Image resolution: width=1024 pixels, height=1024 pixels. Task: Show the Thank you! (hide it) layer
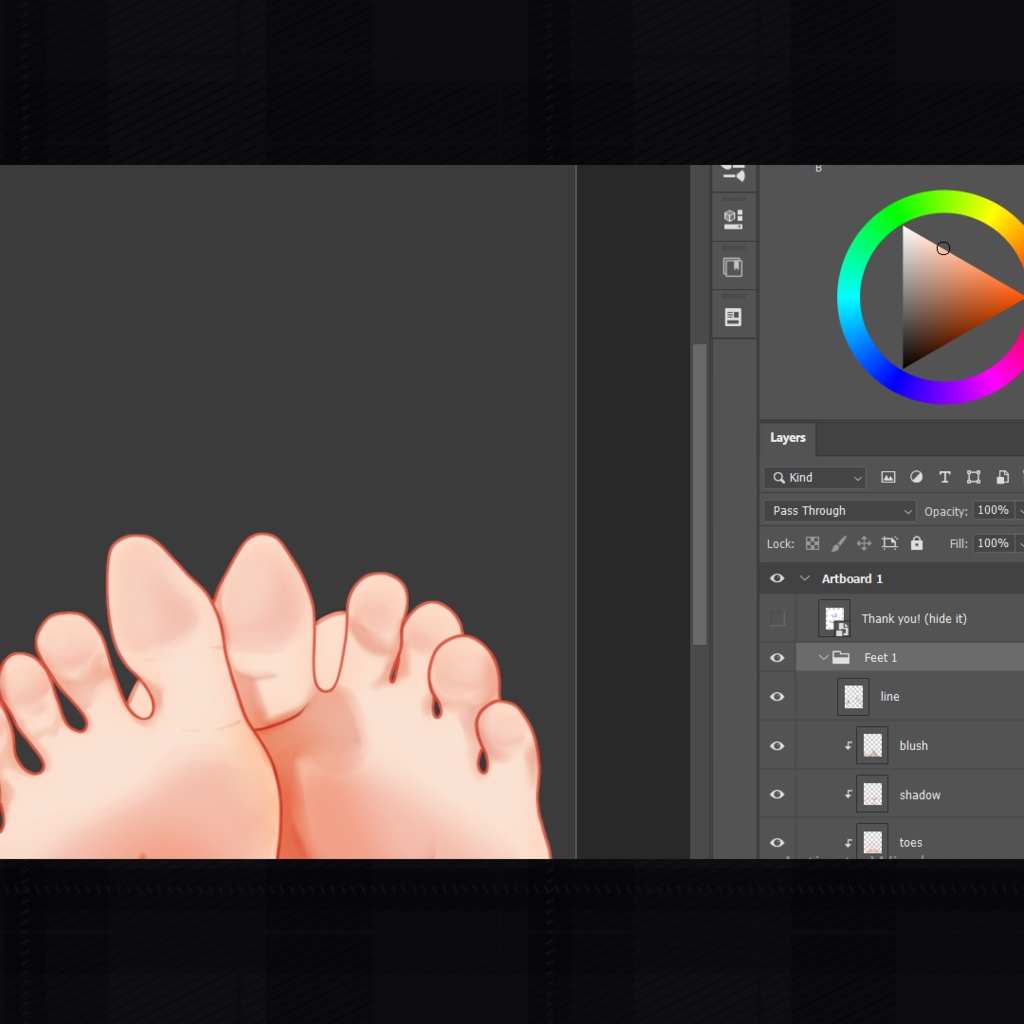pos(777,618)
